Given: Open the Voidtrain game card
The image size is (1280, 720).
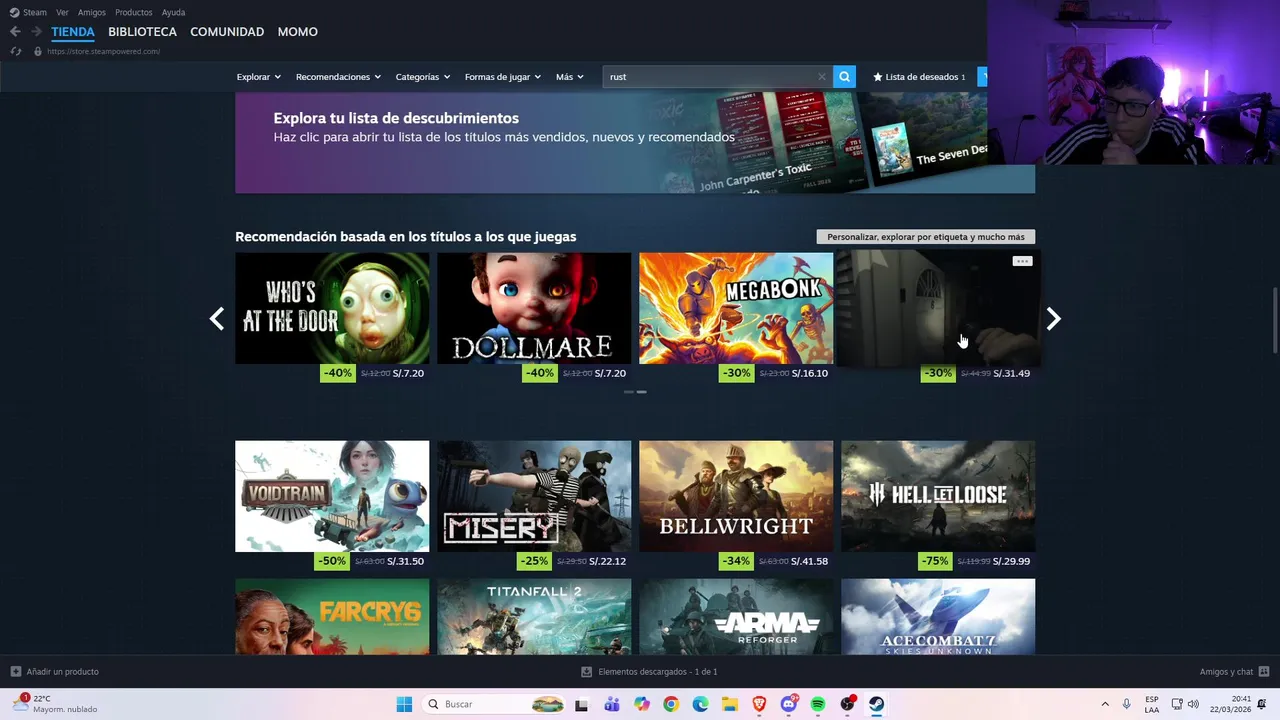Looking at the screenshot, I should pos(332,496).
